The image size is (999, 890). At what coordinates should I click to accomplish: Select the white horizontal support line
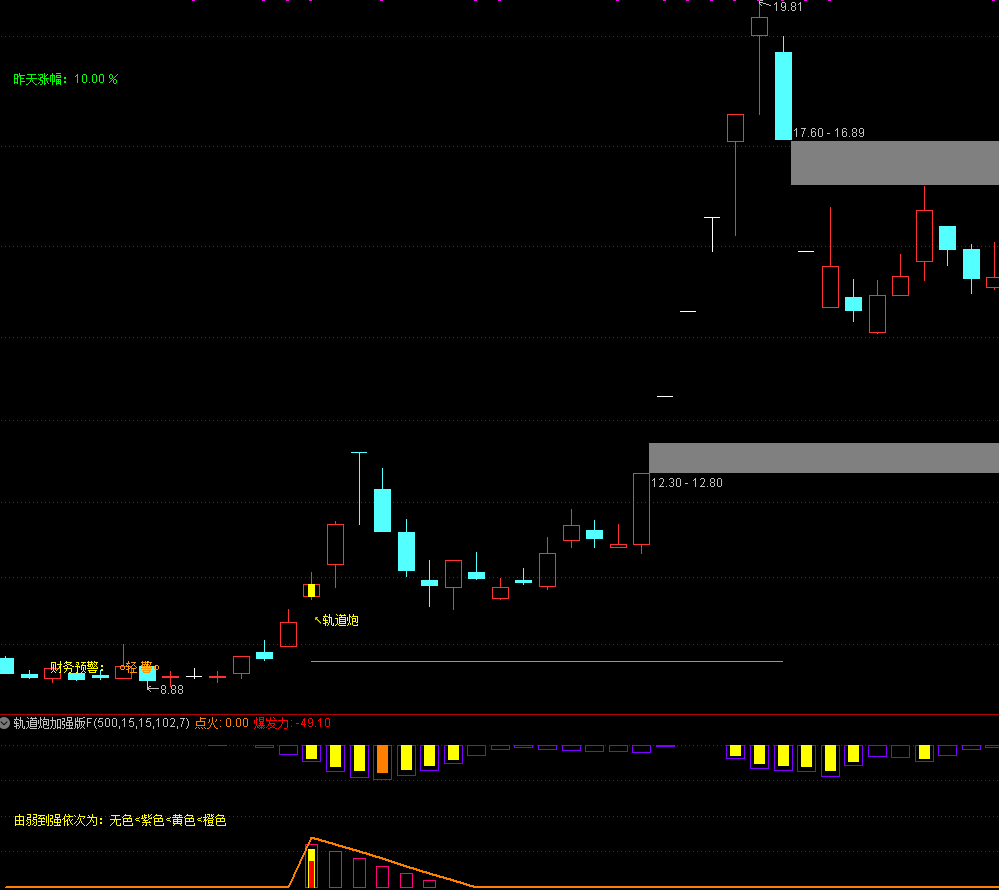[x=546, y=661]
